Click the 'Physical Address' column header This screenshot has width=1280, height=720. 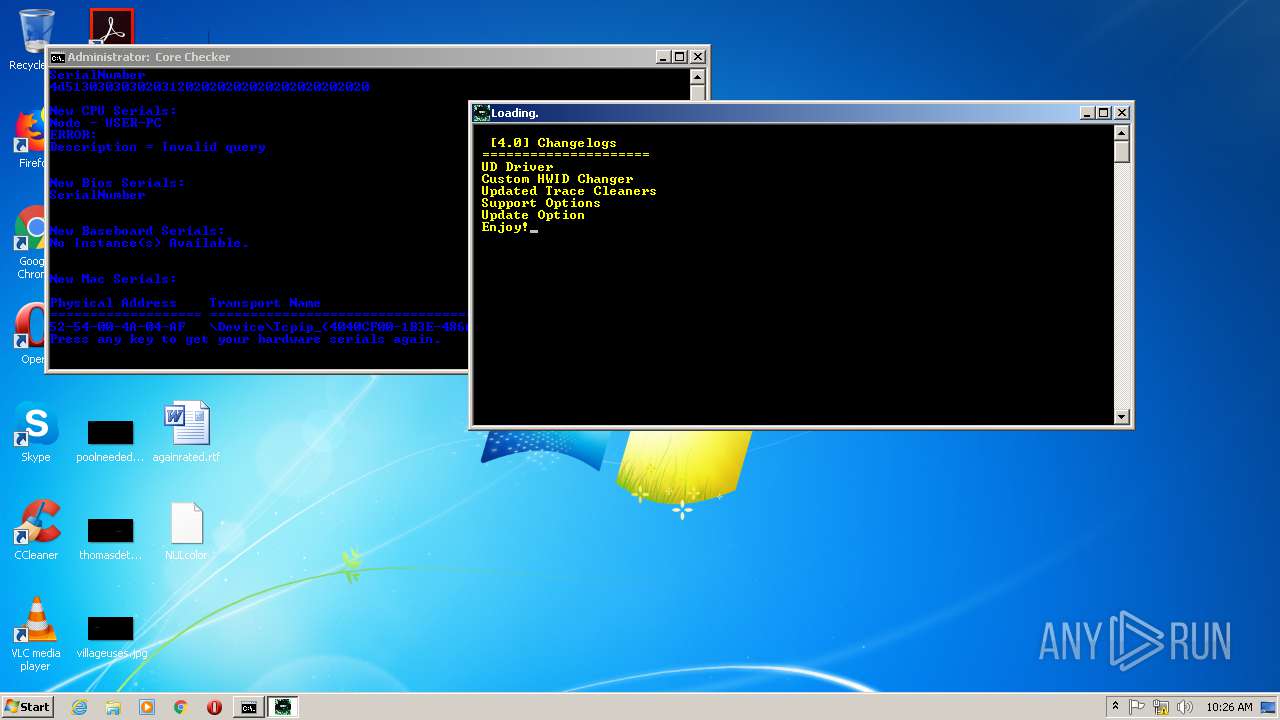click(x=113, y=303)
